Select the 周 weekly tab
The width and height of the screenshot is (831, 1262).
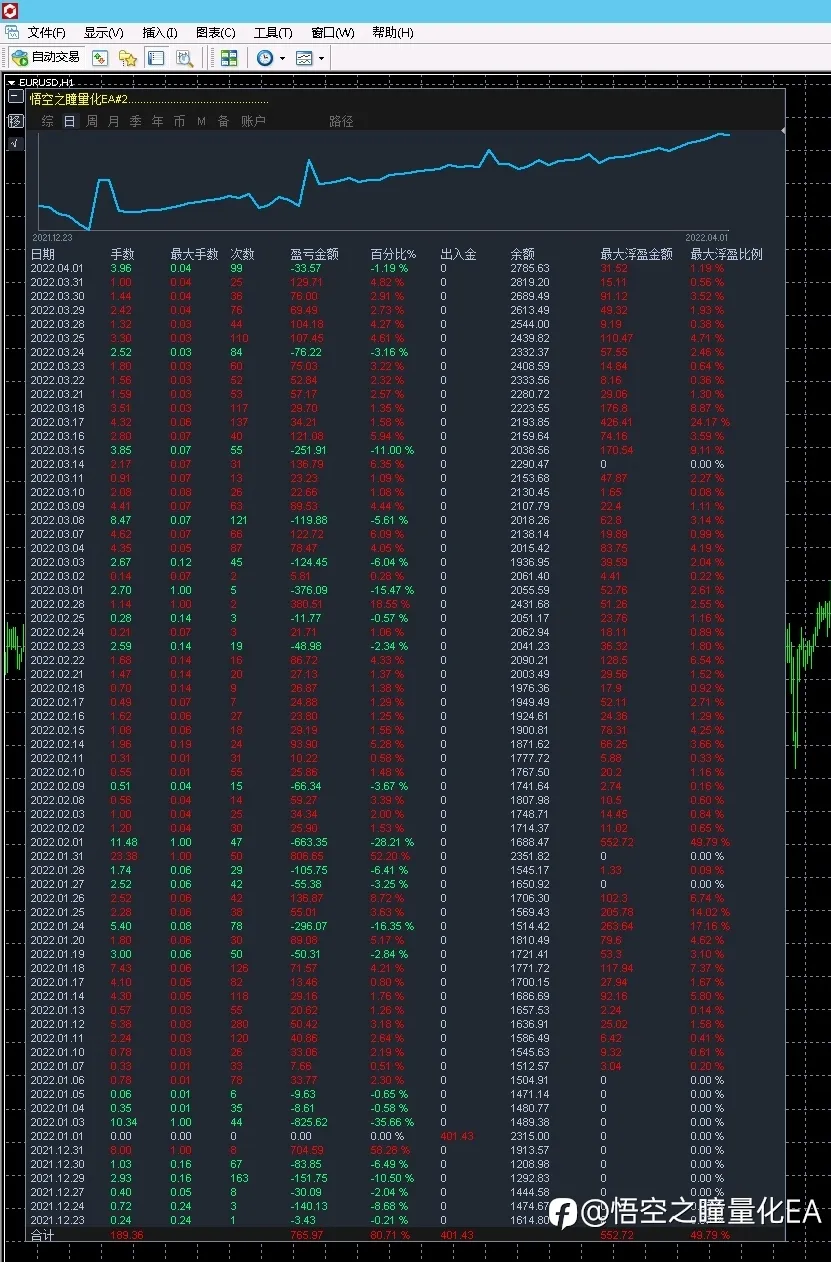[92, 121]
